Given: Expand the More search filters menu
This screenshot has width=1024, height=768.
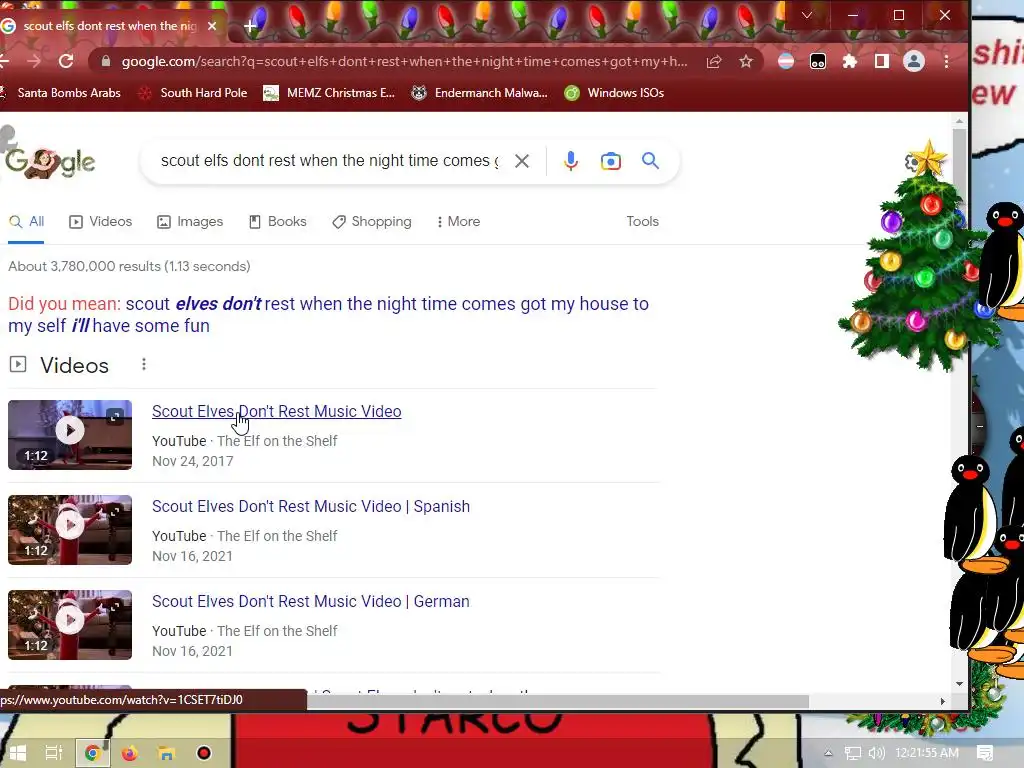Looking at the screenshot, I should pyautogui.click(x=458, y=222).
